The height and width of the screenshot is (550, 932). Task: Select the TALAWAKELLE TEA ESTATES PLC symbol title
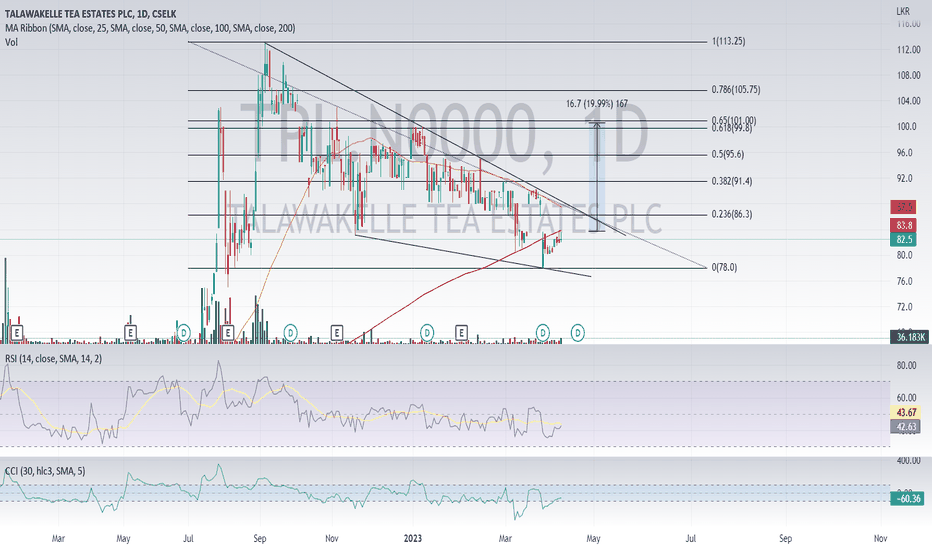click(x=90, y=14)
